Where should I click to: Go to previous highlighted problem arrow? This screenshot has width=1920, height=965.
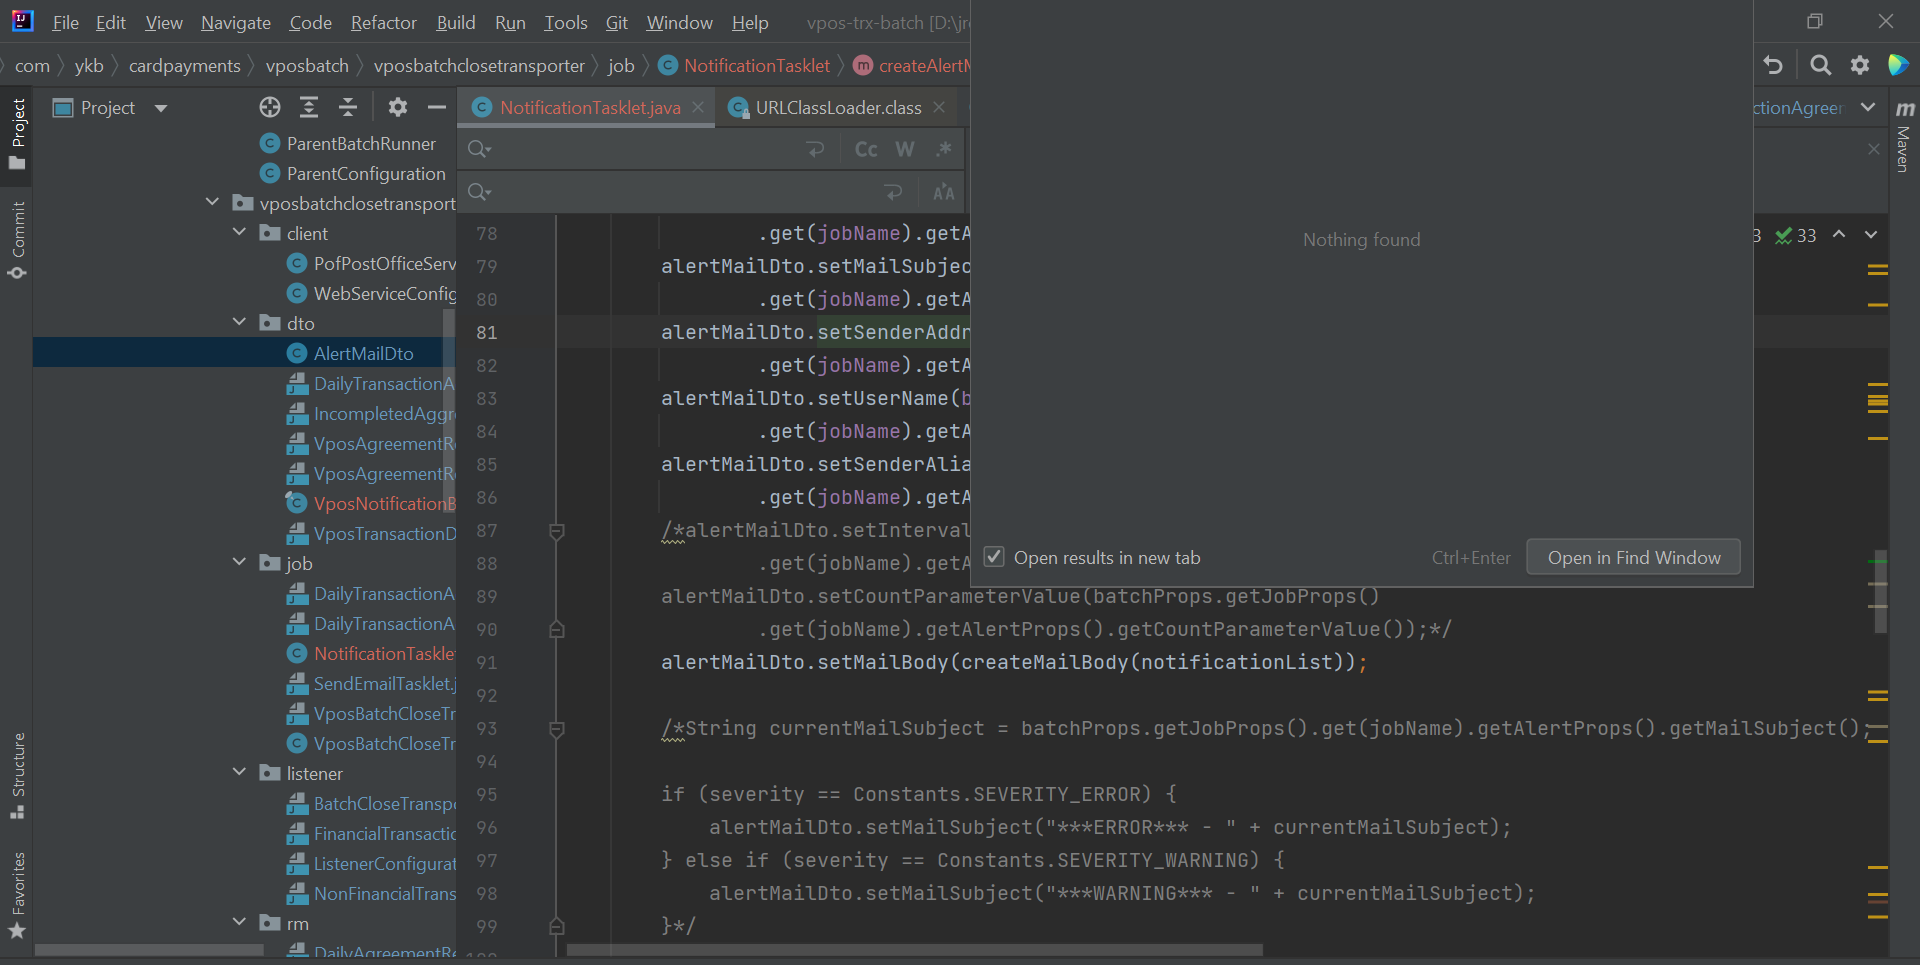1839,235
